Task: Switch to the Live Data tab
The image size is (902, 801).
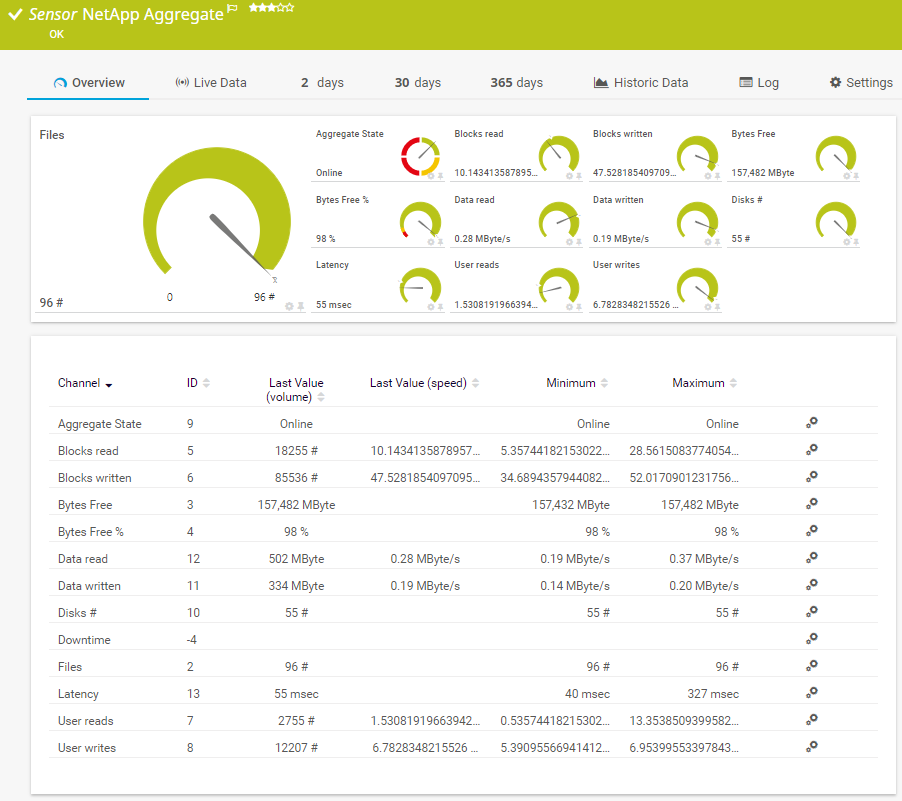Action: coord(210,83)
